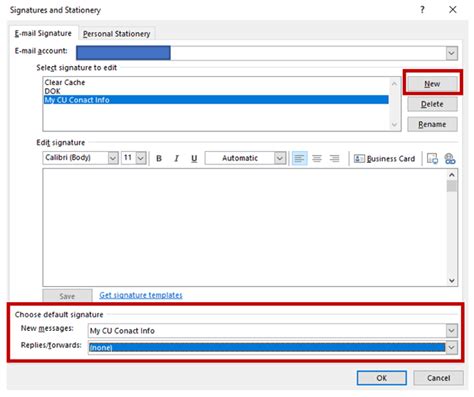474x397 pixels.
Task: Center align signature text
Action: (317, 158)
